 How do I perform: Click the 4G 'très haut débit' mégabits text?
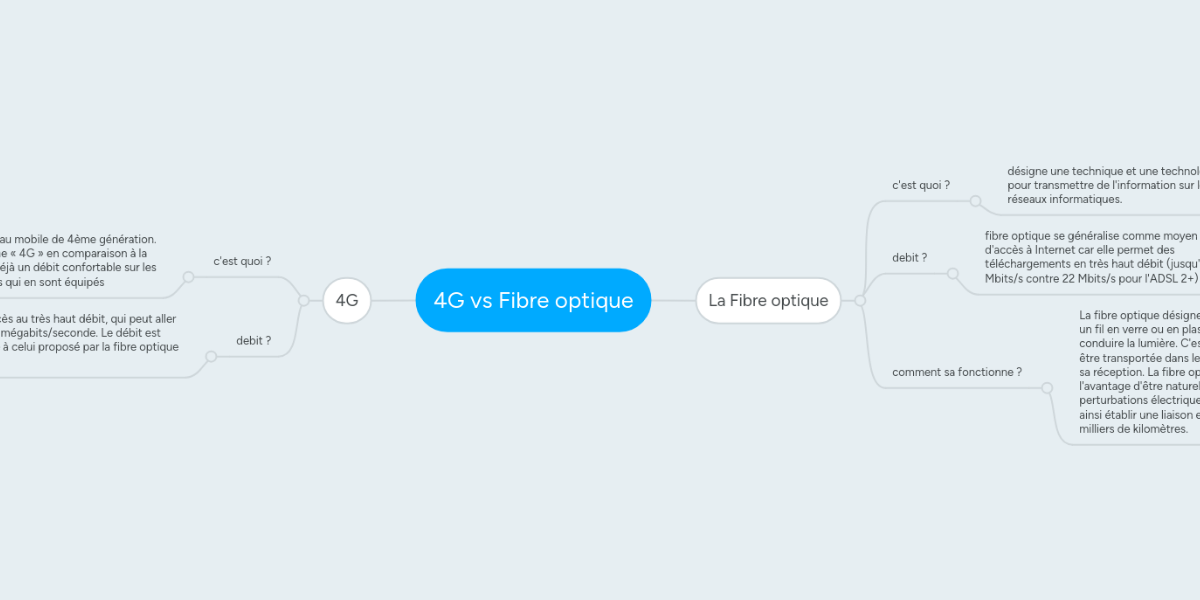pyautogui.click(x=89, y=333)
